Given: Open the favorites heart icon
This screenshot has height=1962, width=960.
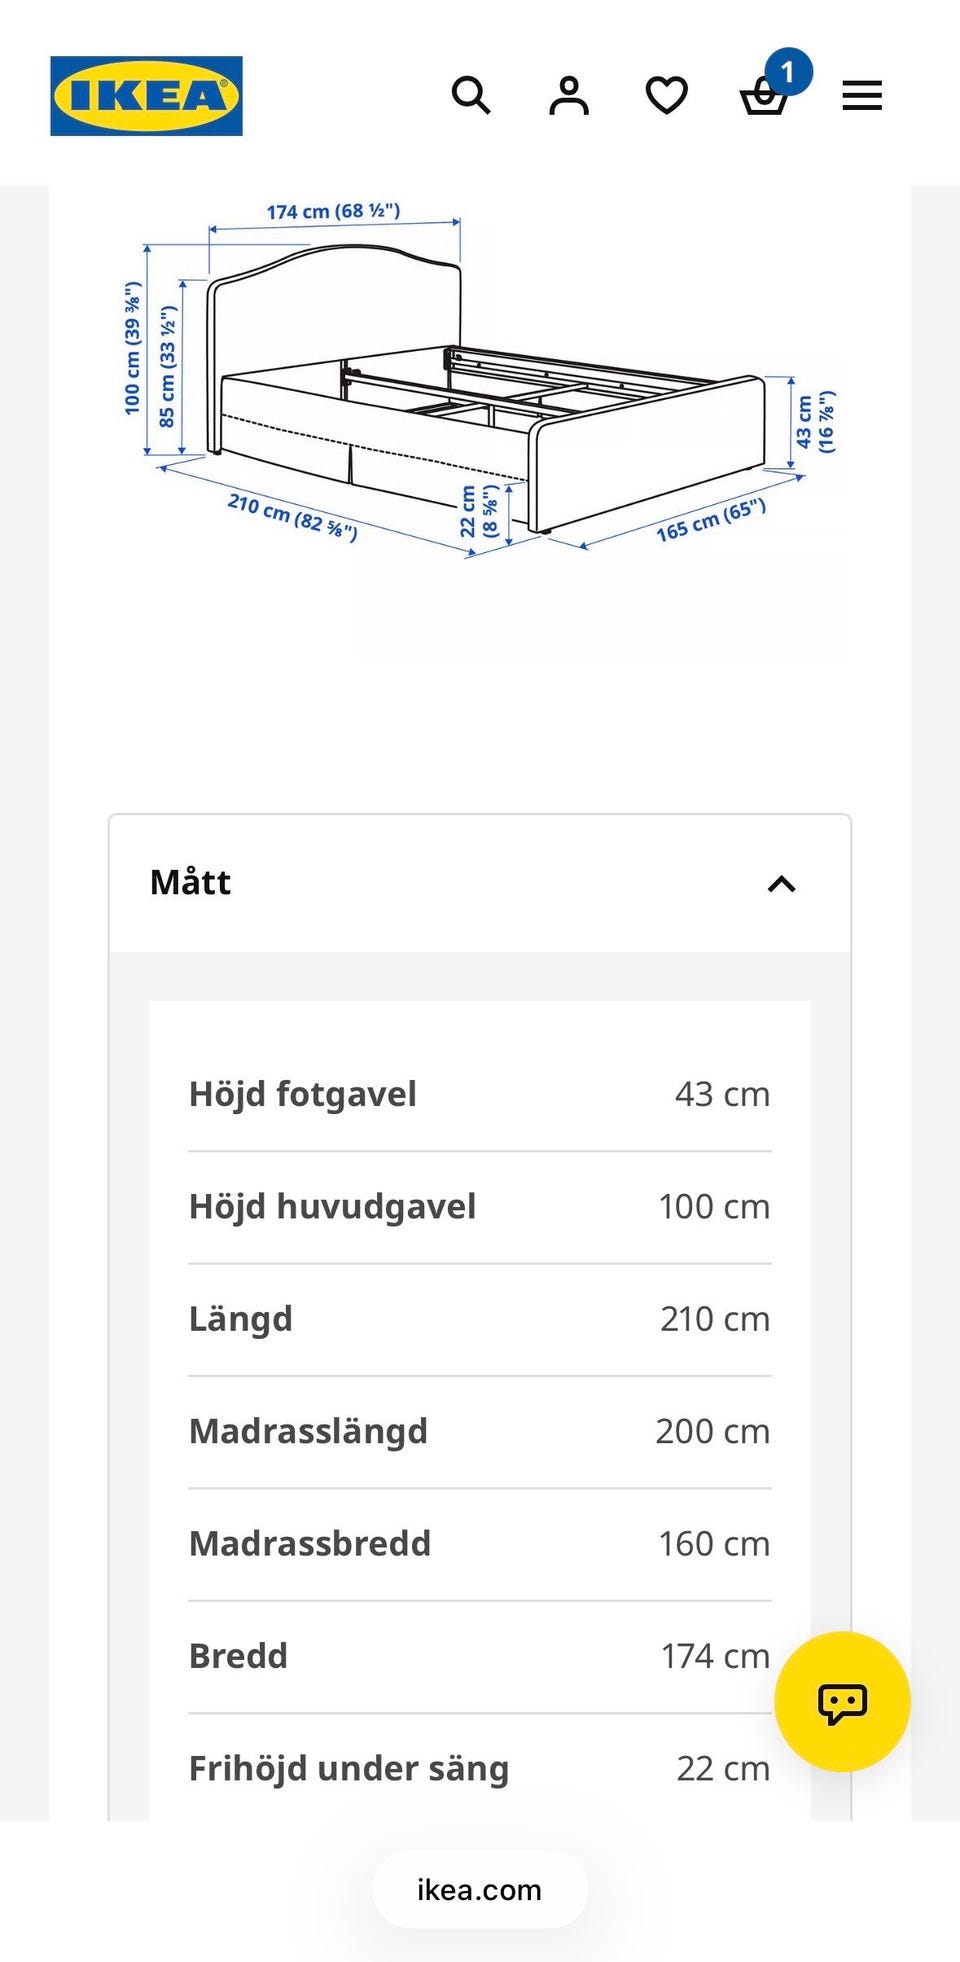Looking at the screenshot, I should 666,96.
